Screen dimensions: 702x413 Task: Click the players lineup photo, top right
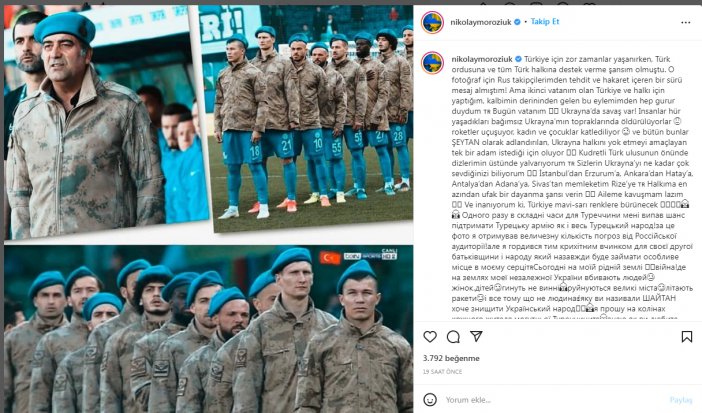[308, 117]
